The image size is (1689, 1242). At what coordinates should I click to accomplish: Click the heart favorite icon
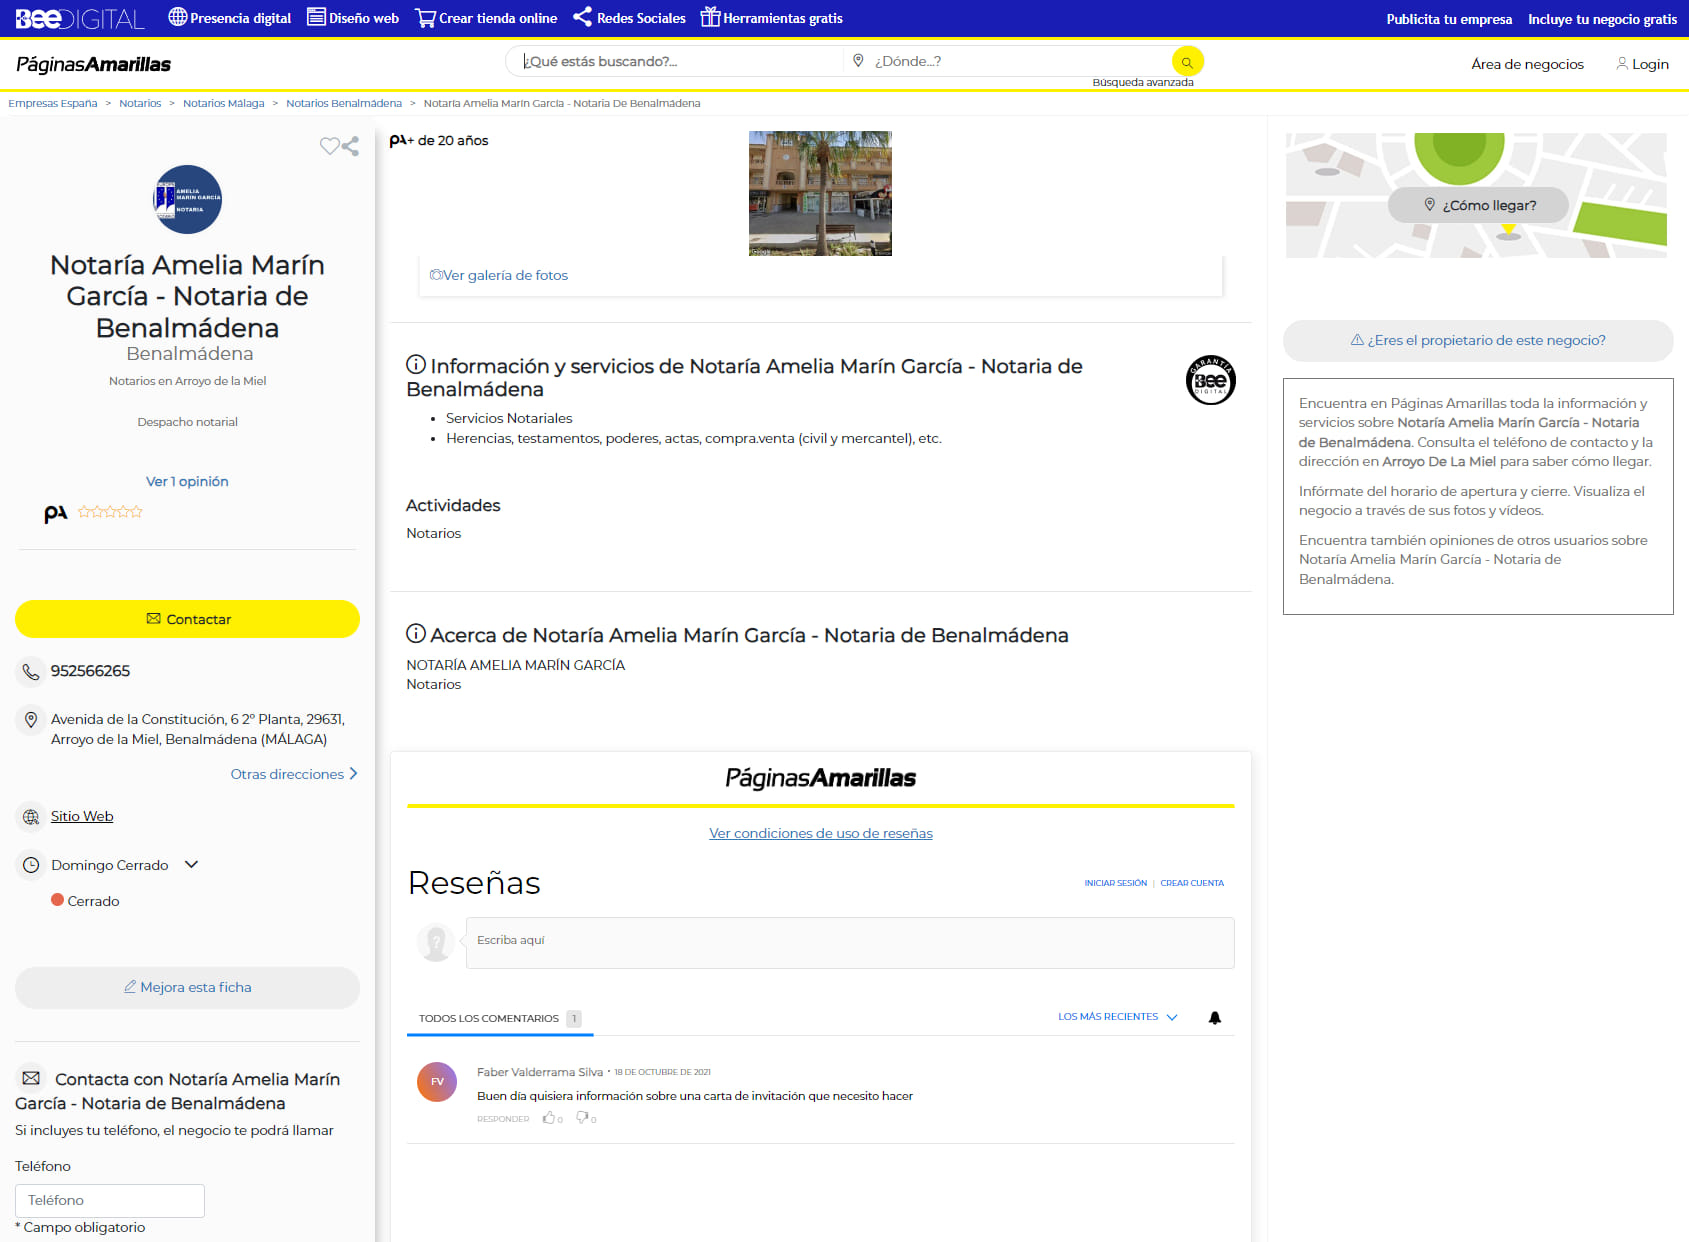pos(329,146)
